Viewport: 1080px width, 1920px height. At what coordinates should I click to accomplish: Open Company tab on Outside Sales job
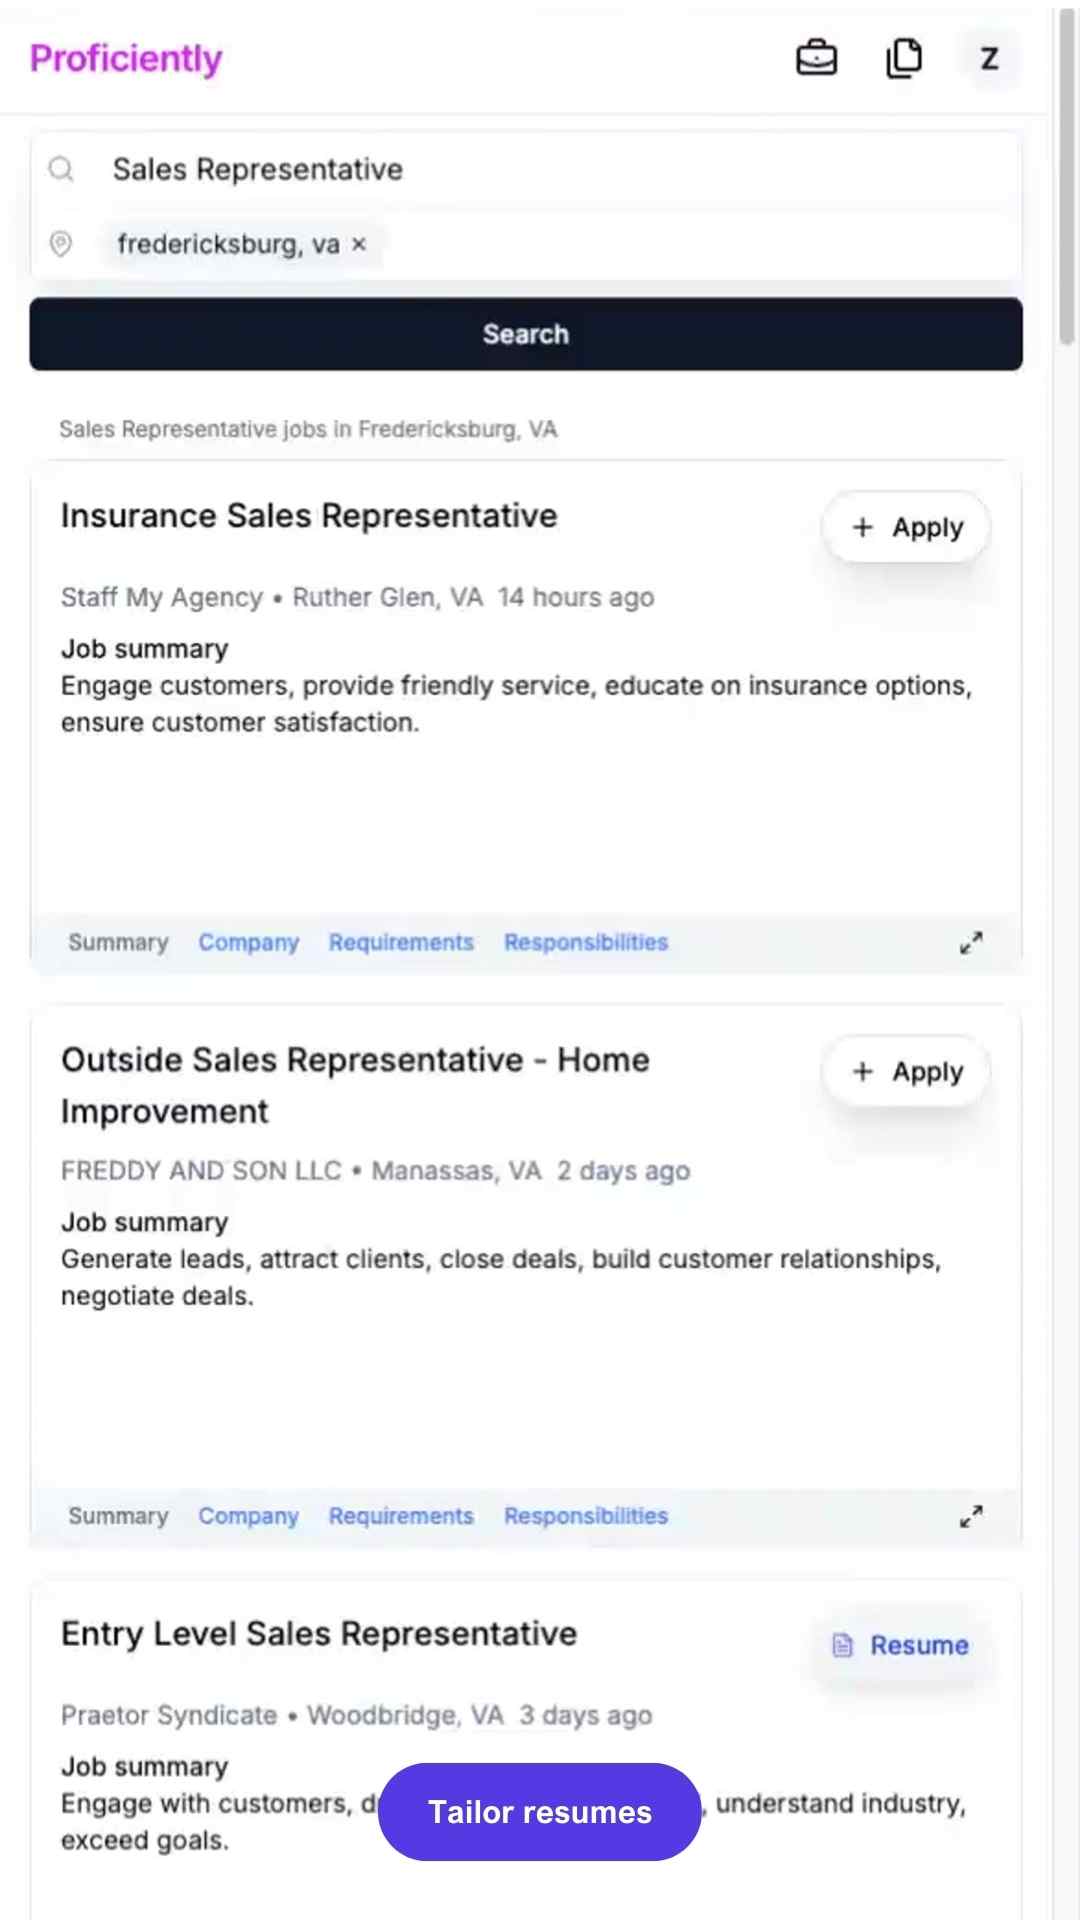pos(249,1516)
